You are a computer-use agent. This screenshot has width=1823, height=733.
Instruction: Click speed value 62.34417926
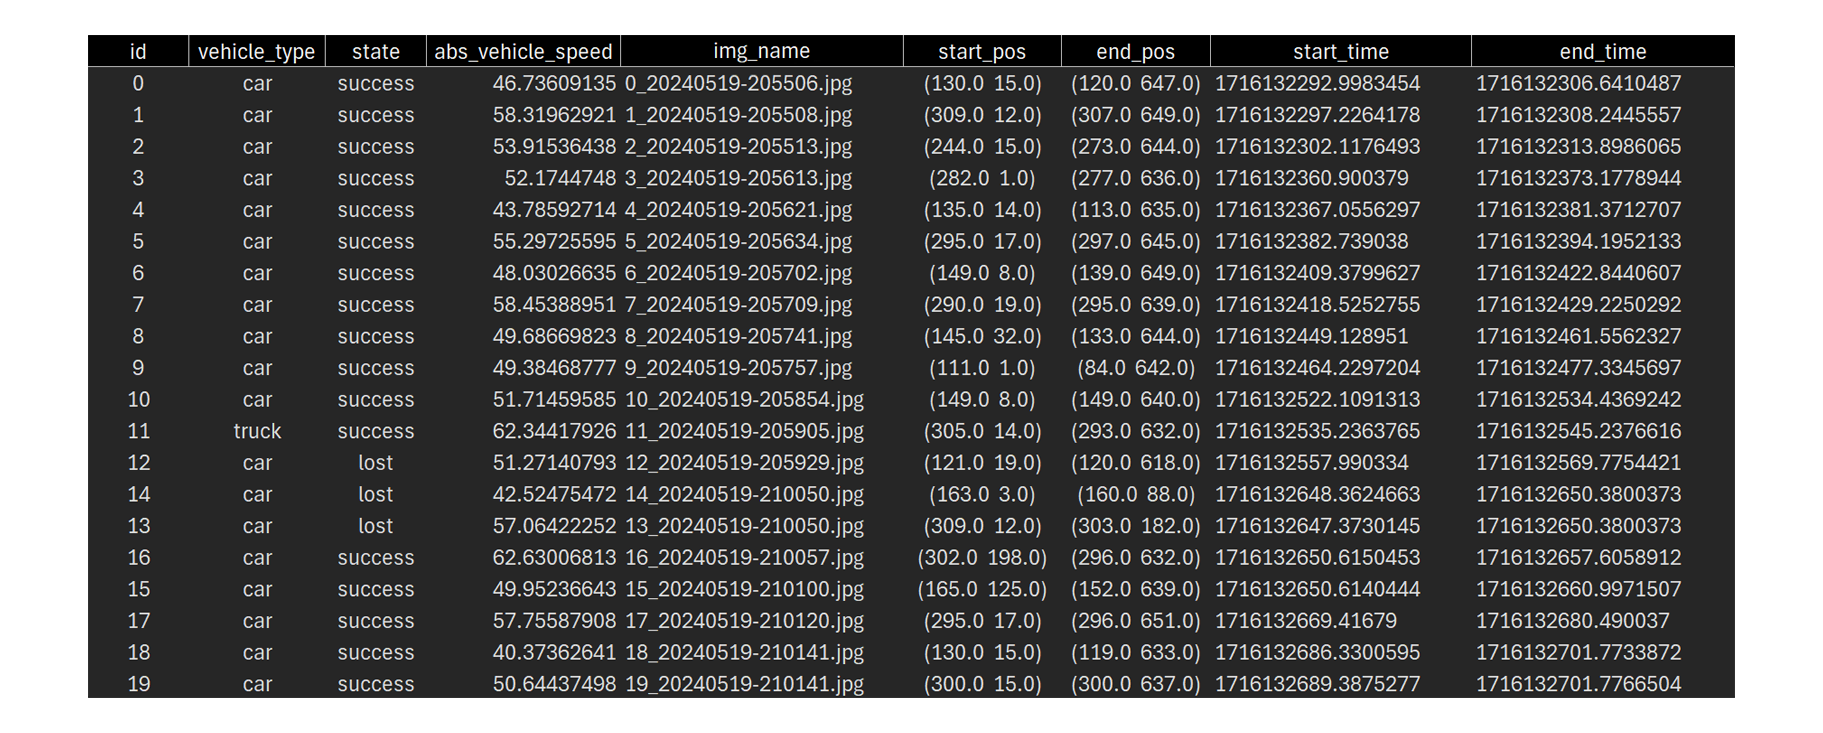(x=554, y=431)
